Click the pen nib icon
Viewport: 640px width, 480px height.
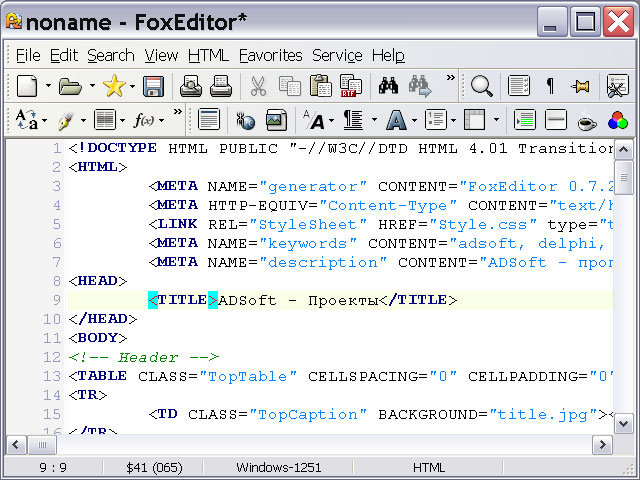pyautogui.click(x=65, y=121)
